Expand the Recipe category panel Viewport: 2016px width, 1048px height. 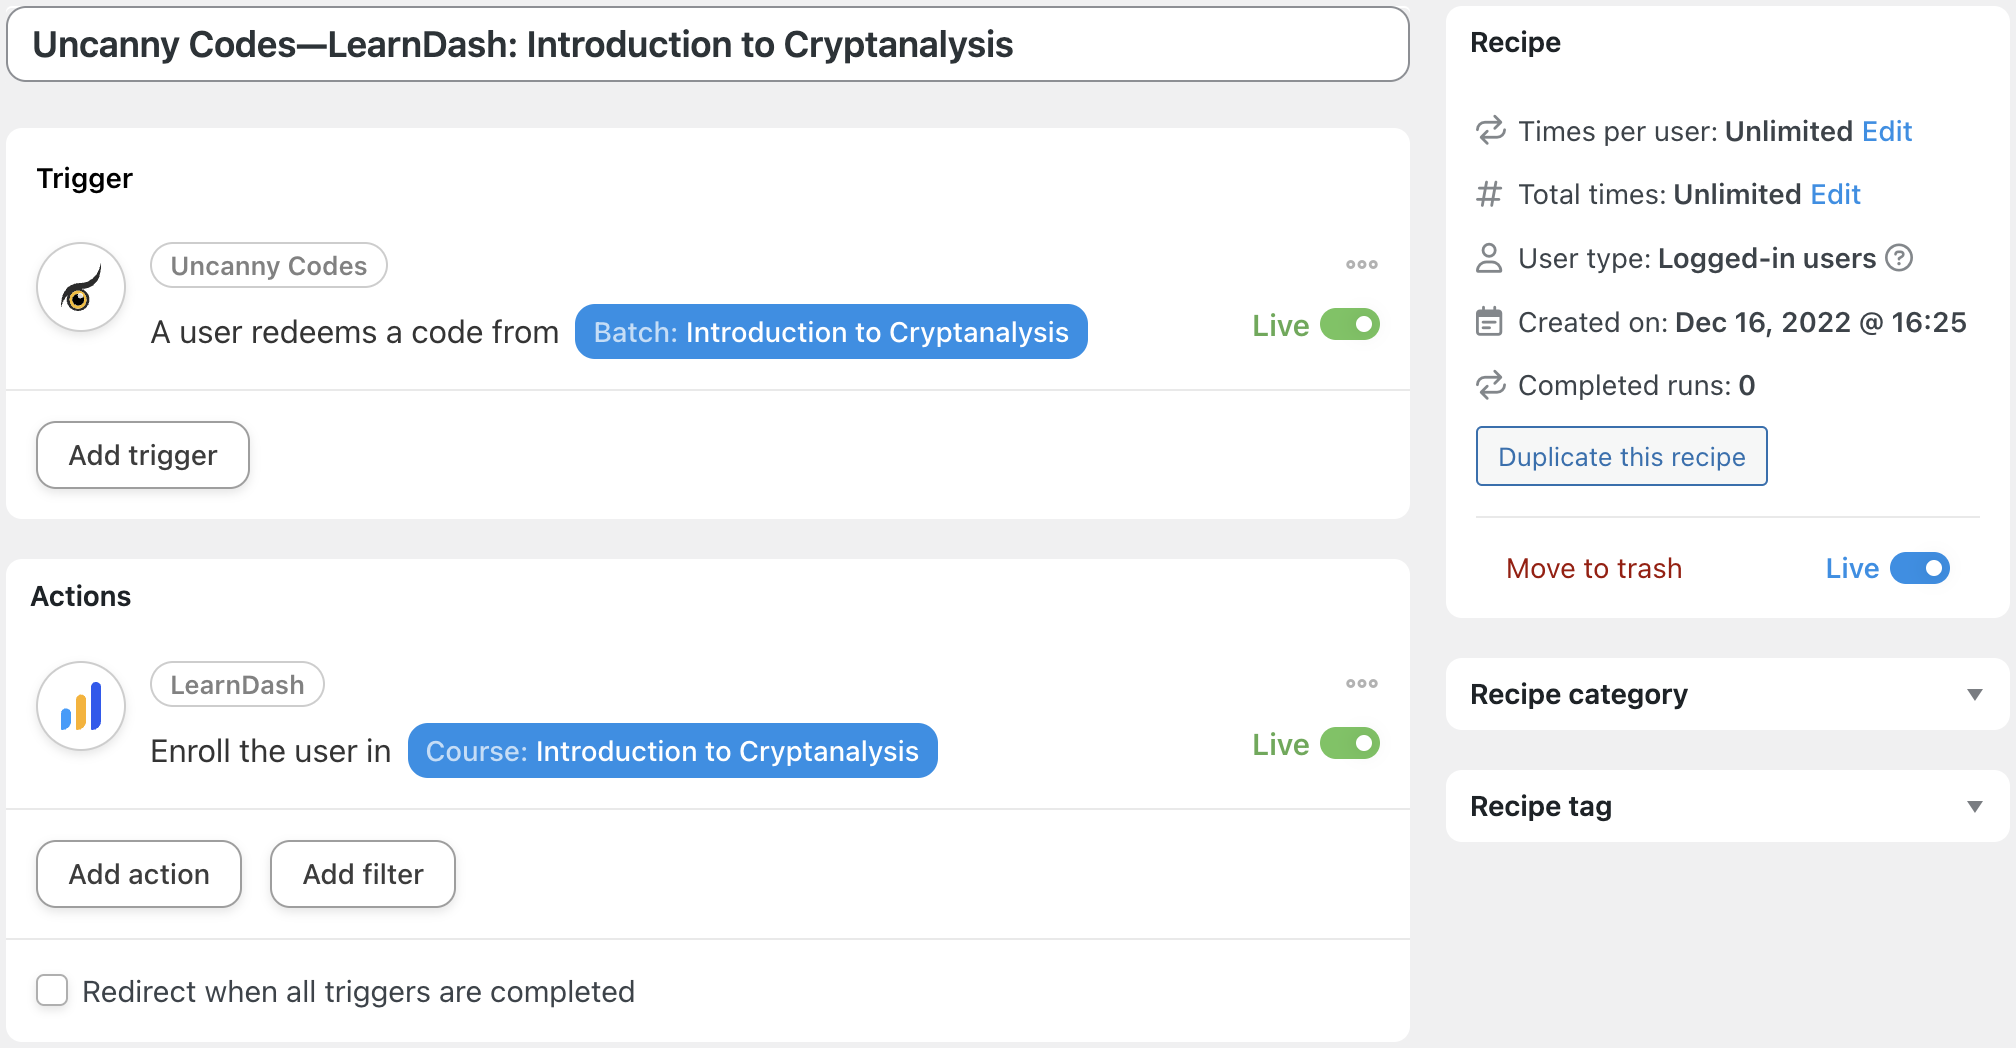coord(1974,694)
